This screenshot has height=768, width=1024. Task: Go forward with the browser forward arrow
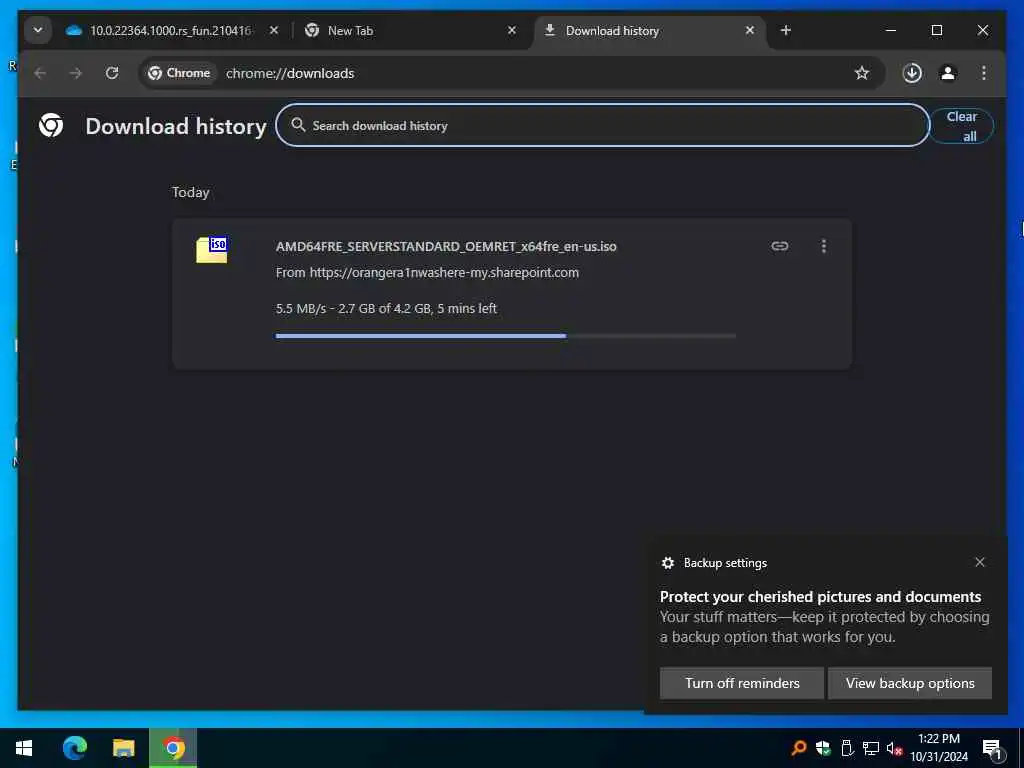[76, 73]
